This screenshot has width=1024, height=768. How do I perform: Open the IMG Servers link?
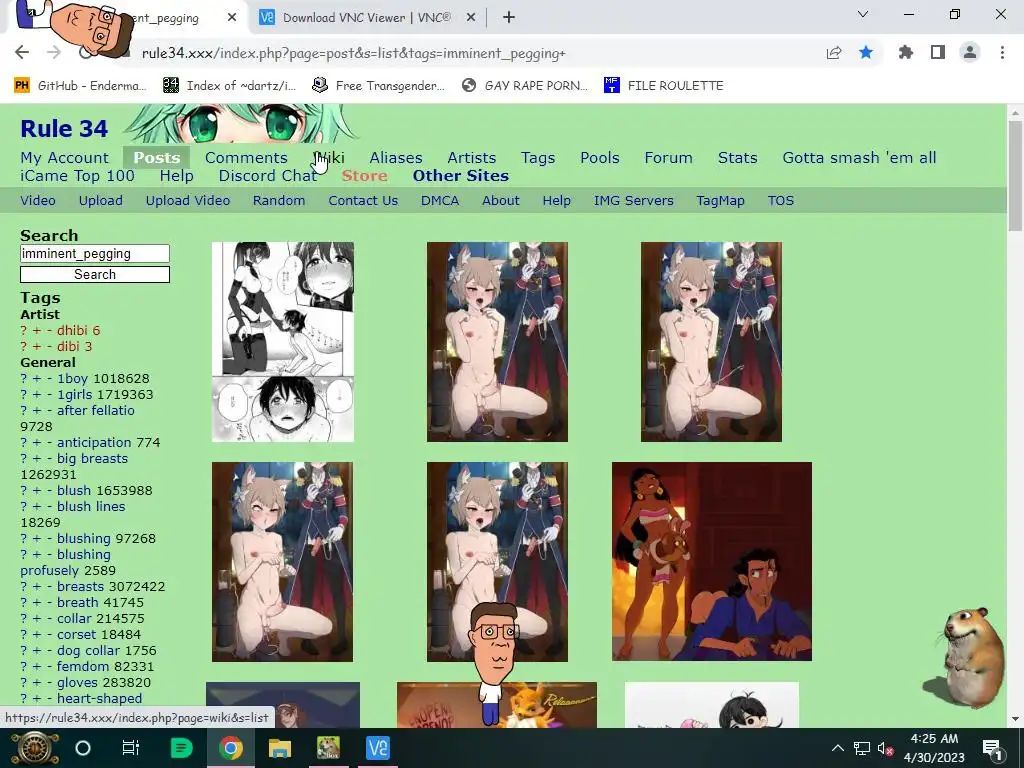pos(633,200)
